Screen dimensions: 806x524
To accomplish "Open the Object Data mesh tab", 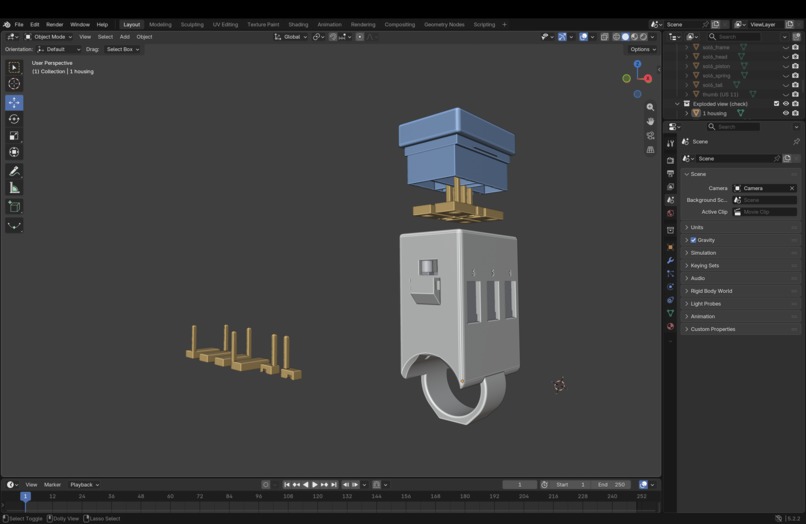I will (x=670, y=313).
